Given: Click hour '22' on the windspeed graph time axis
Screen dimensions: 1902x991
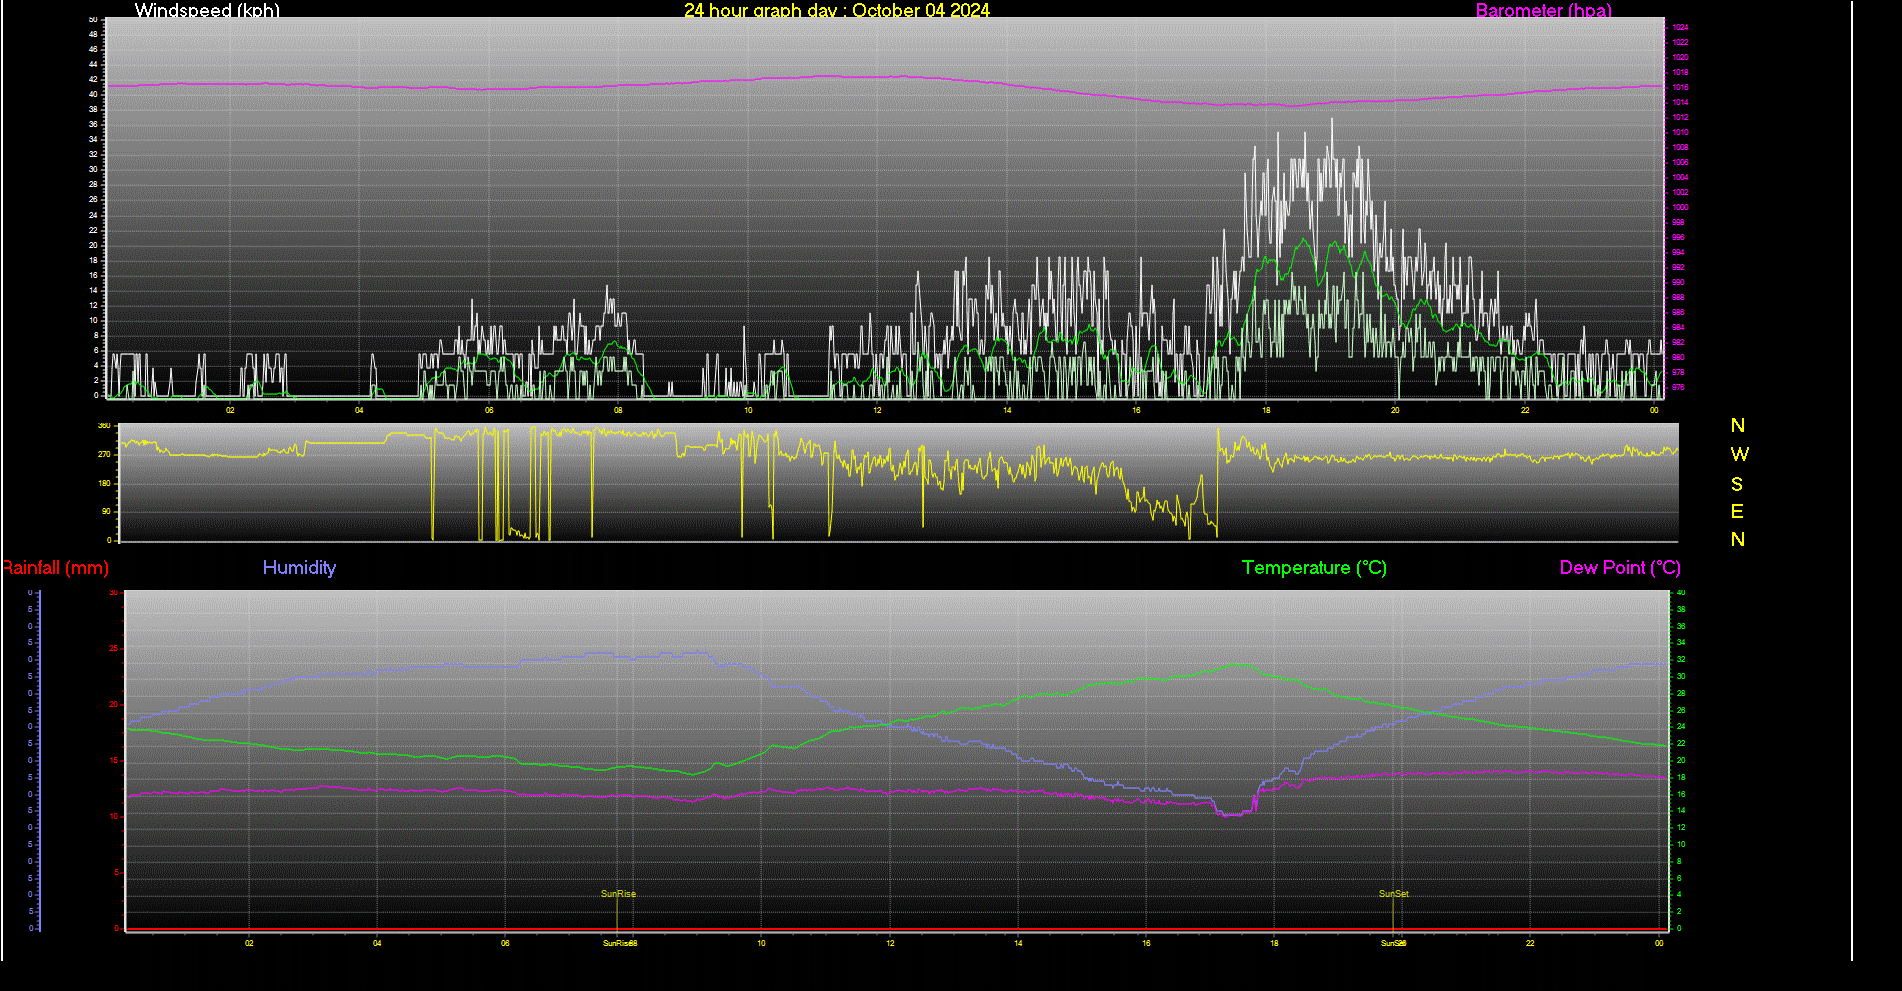Looking at the screenshot, I should (1525, 410).
